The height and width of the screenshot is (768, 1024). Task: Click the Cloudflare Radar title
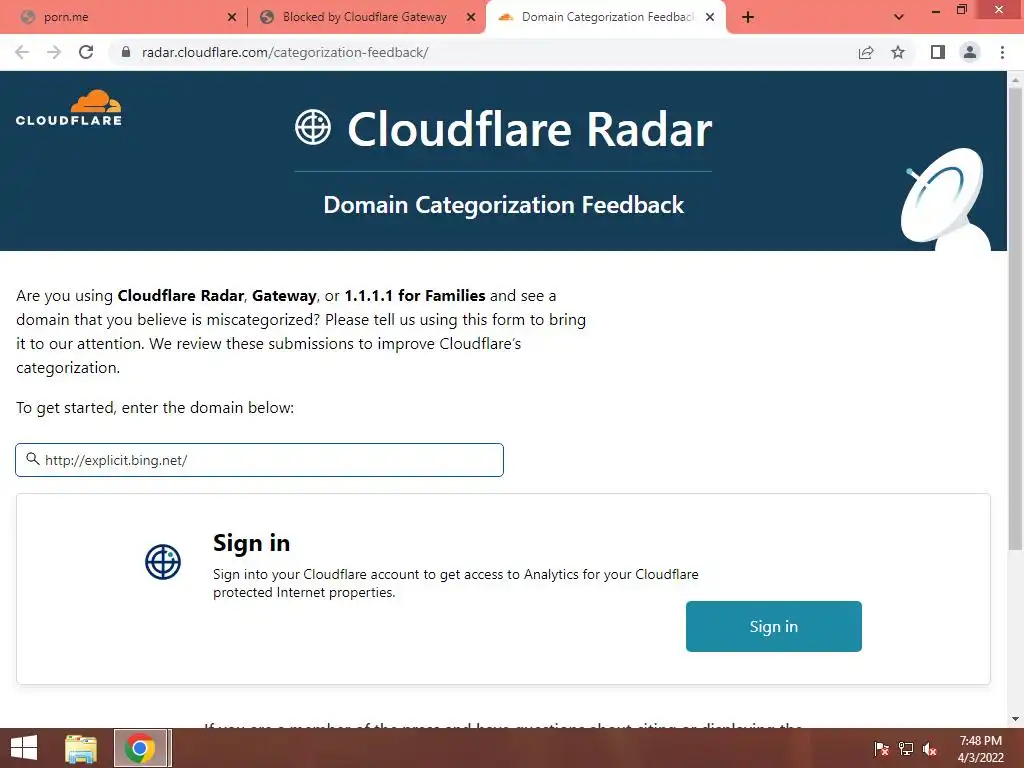(x=530, y=129)
